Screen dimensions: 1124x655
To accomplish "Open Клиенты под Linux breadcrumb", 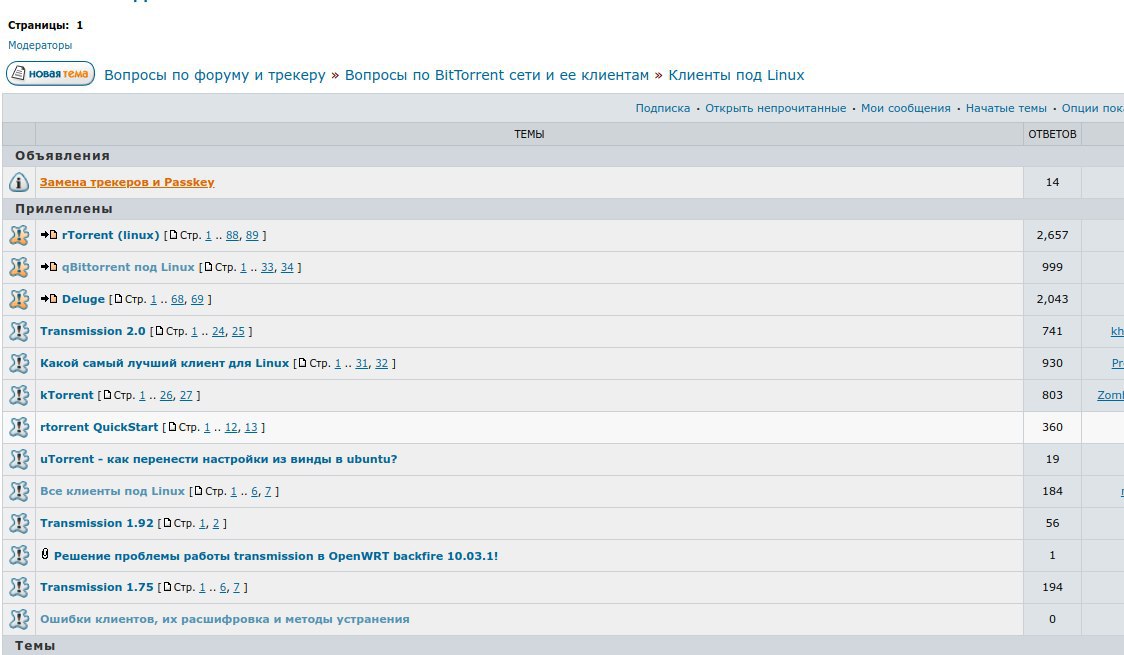I will pyautogui.click(x=736, y=75).
